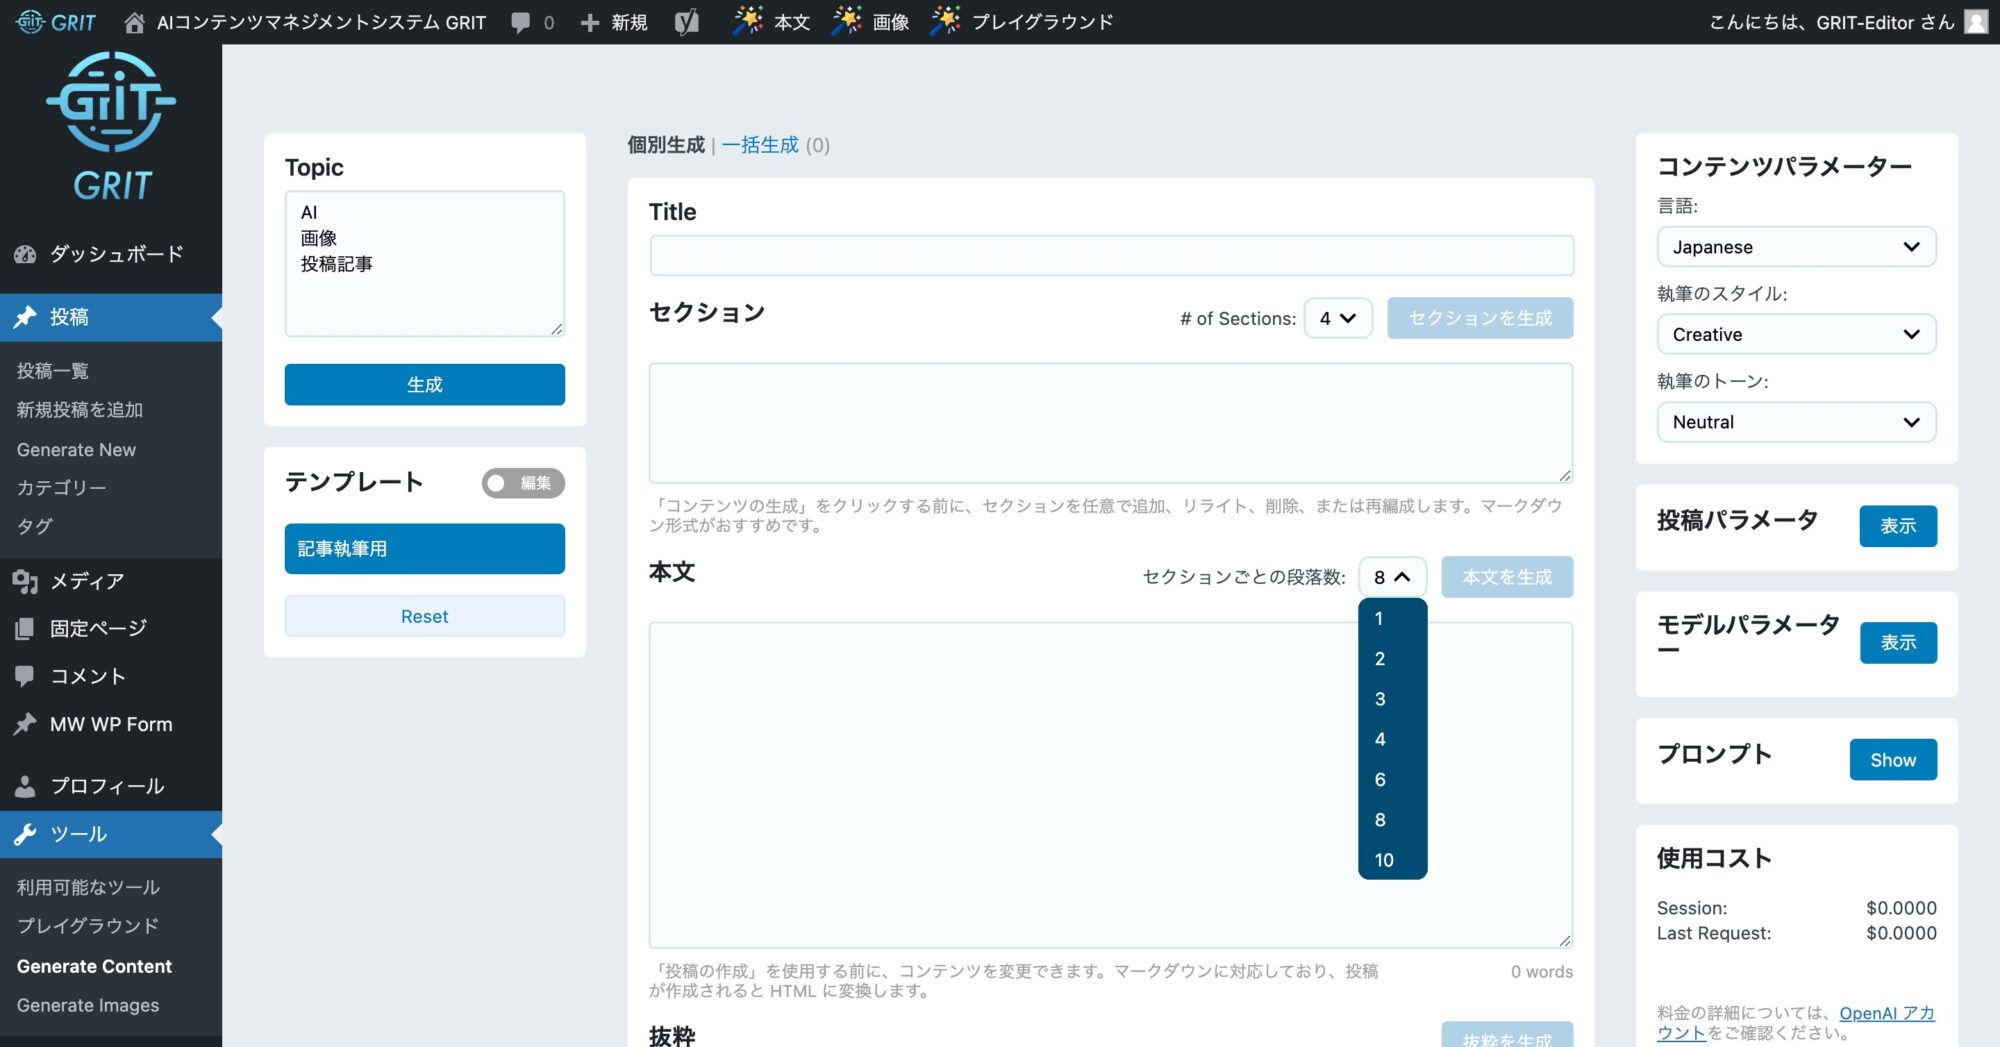Toggle the テンプレート 編集 switch

[523, 483]
